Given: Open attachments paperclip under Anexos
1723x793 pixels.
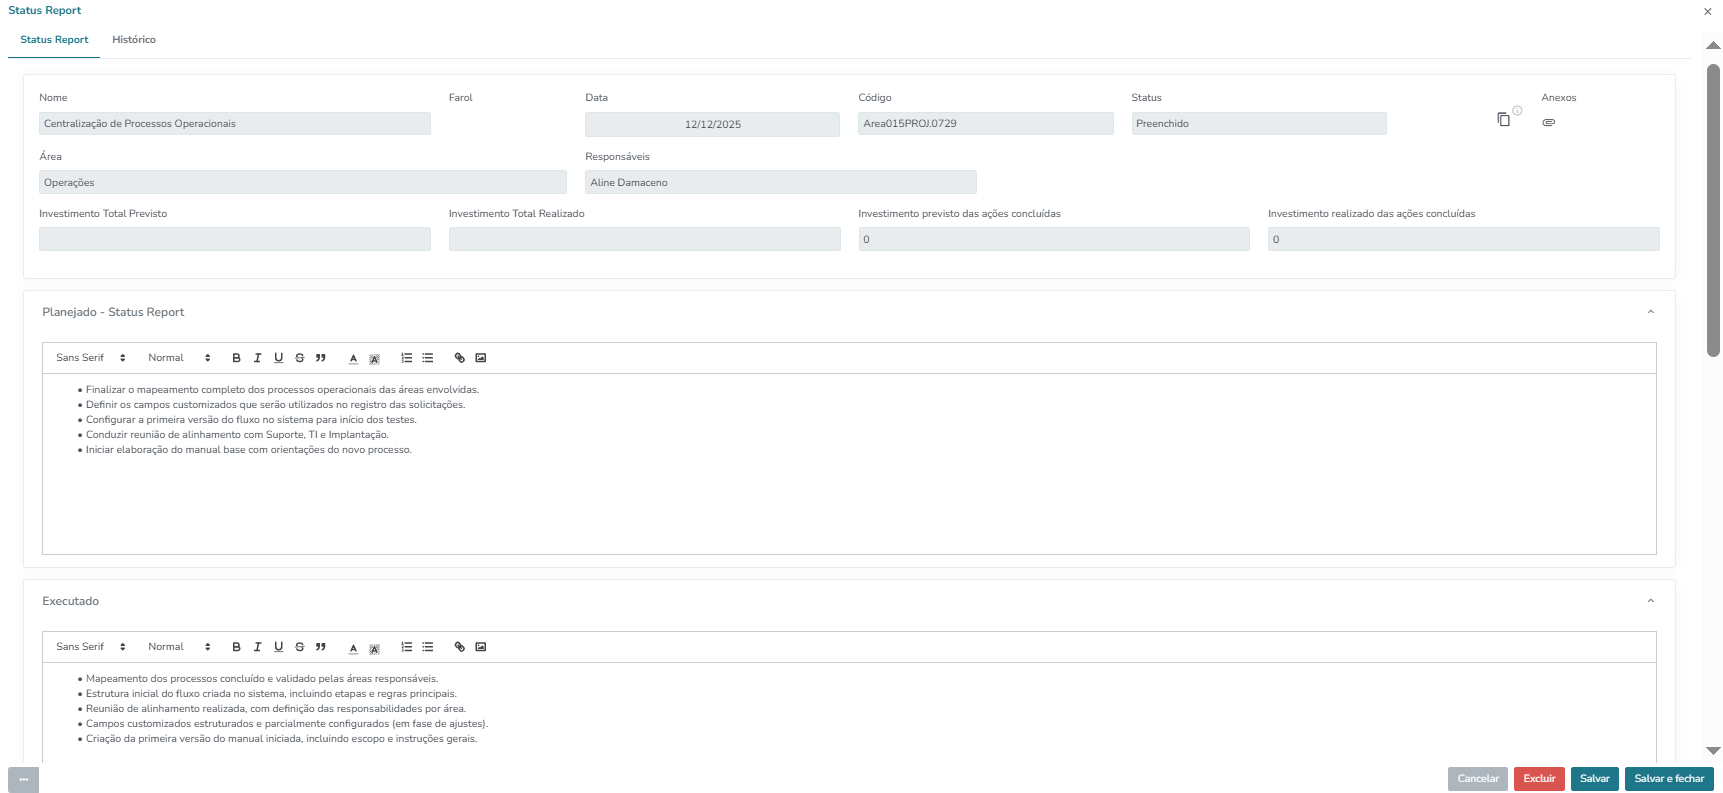Looking at the screenshot, I should (1549, 122).
